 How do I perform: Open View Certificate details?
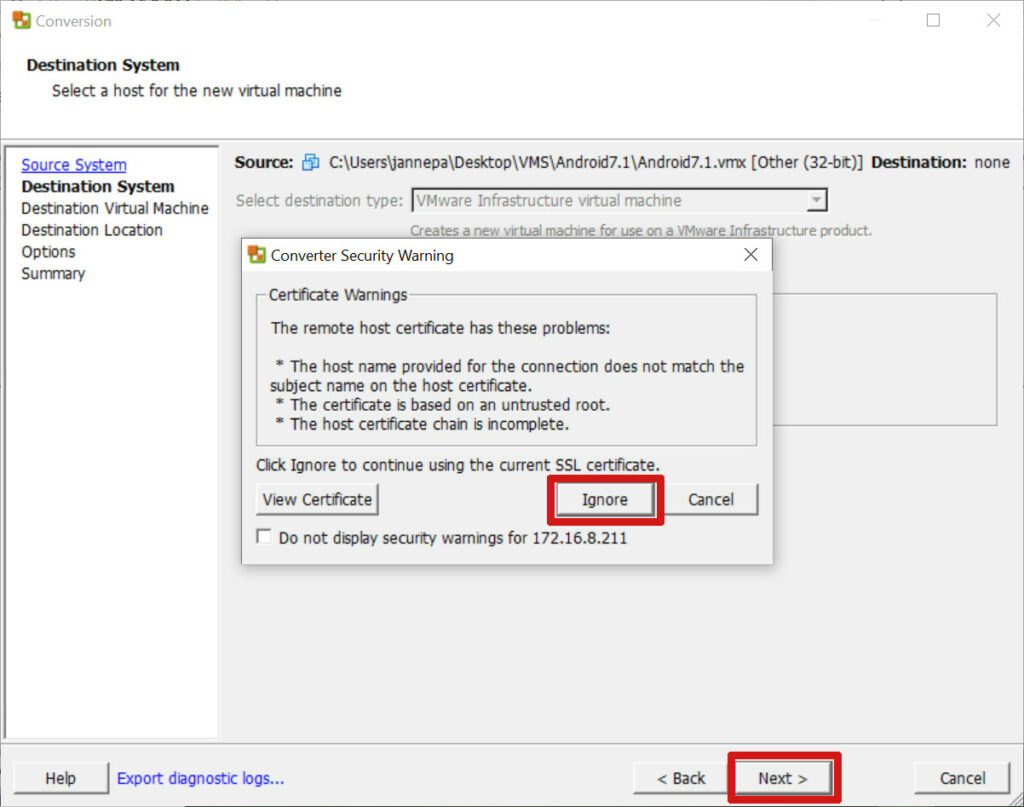(x=317, y=499)
